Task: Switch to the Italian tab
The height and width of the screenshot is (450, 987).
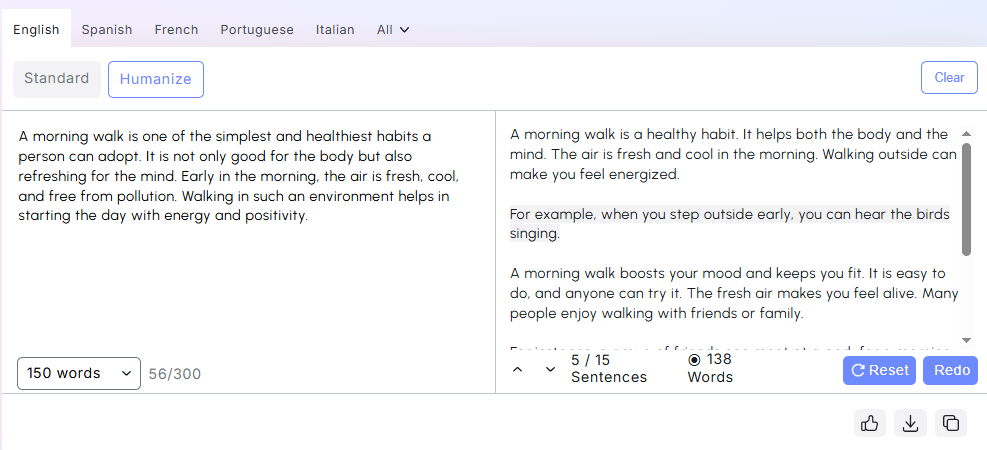Action: tap(335, 29)
